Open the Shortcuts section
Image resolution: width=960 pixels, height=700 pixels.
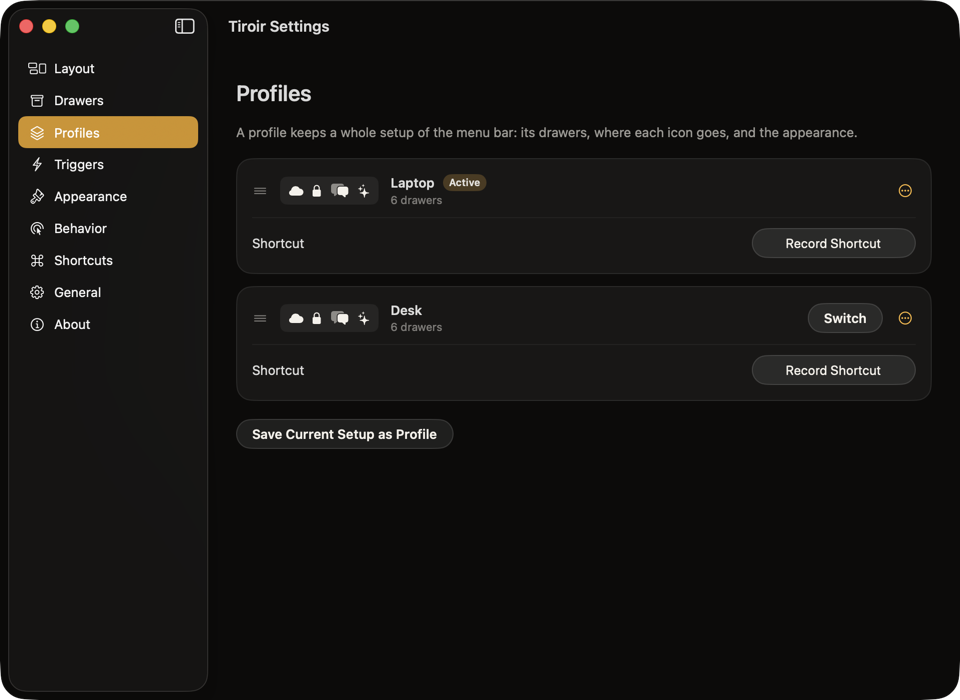[x=108, y=260]
